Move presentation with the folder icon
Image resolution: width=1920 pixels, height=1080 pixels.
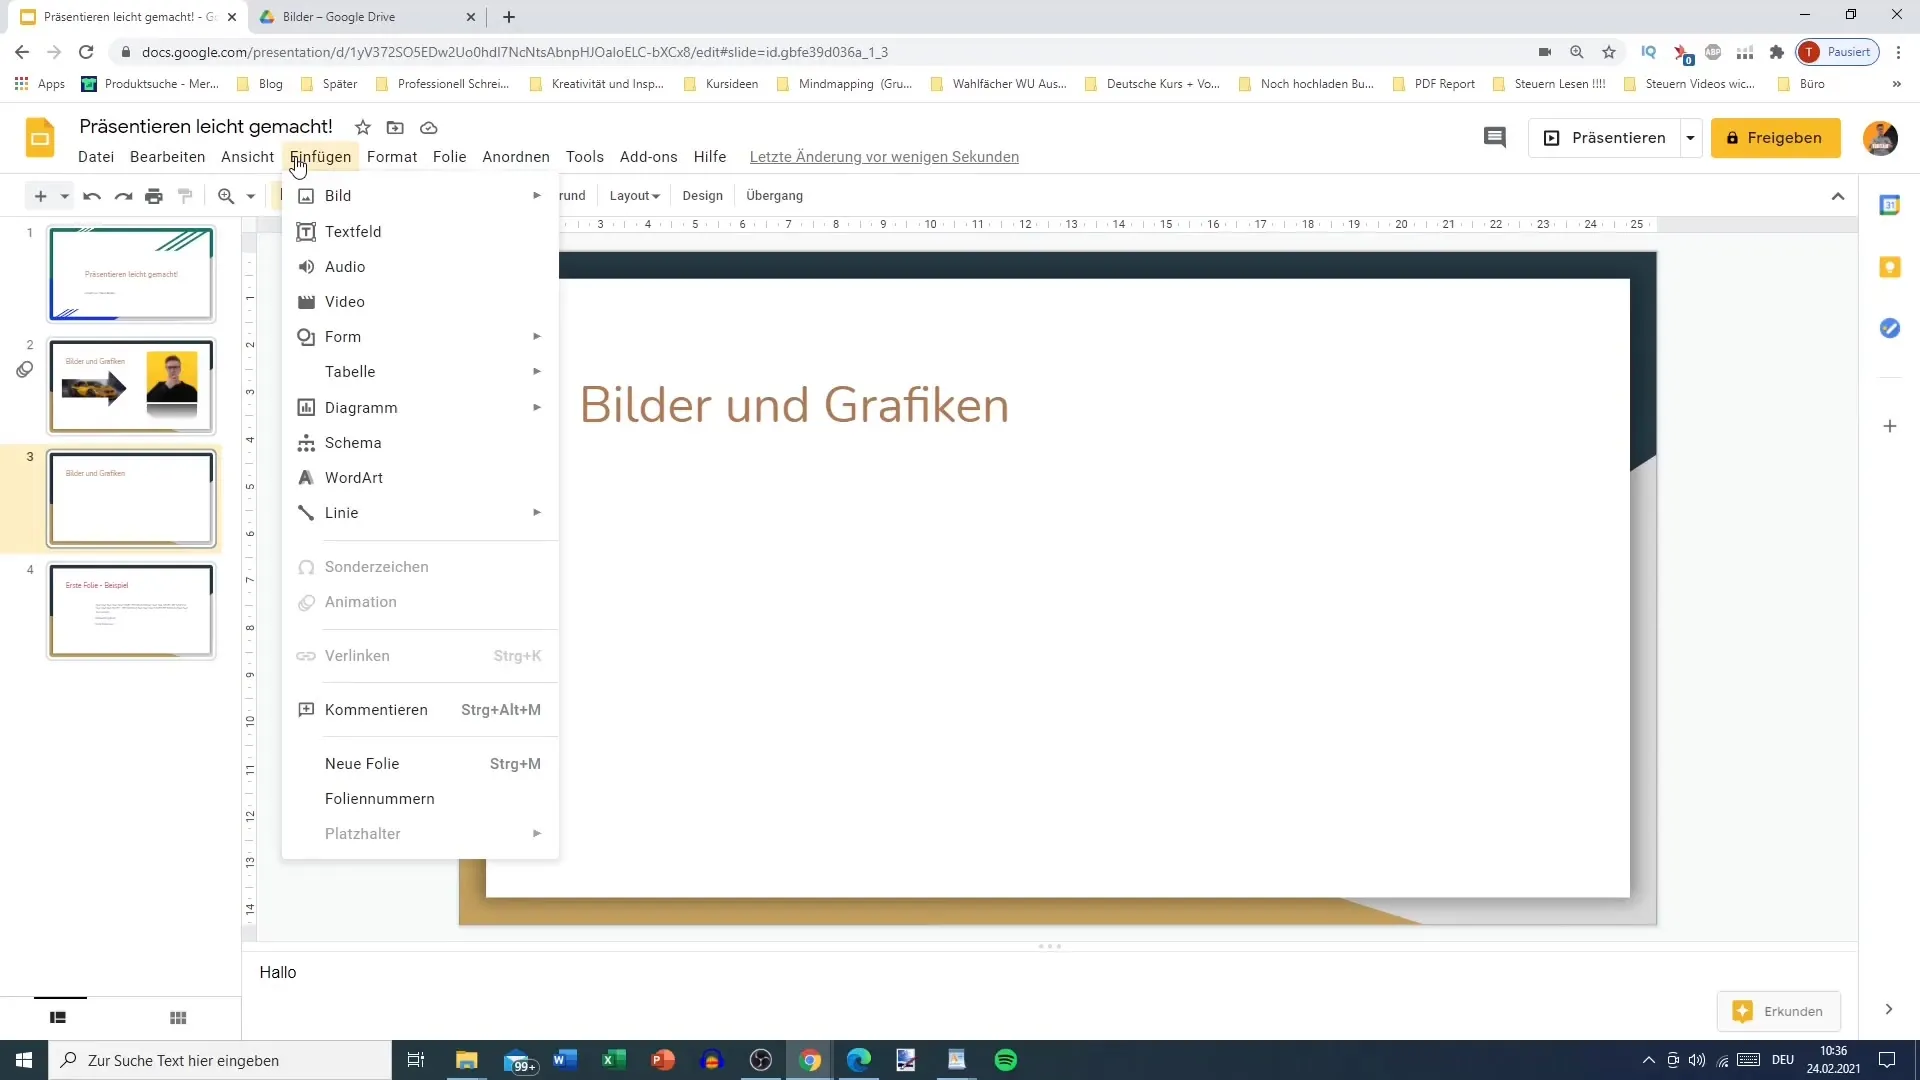pos(396,127)
